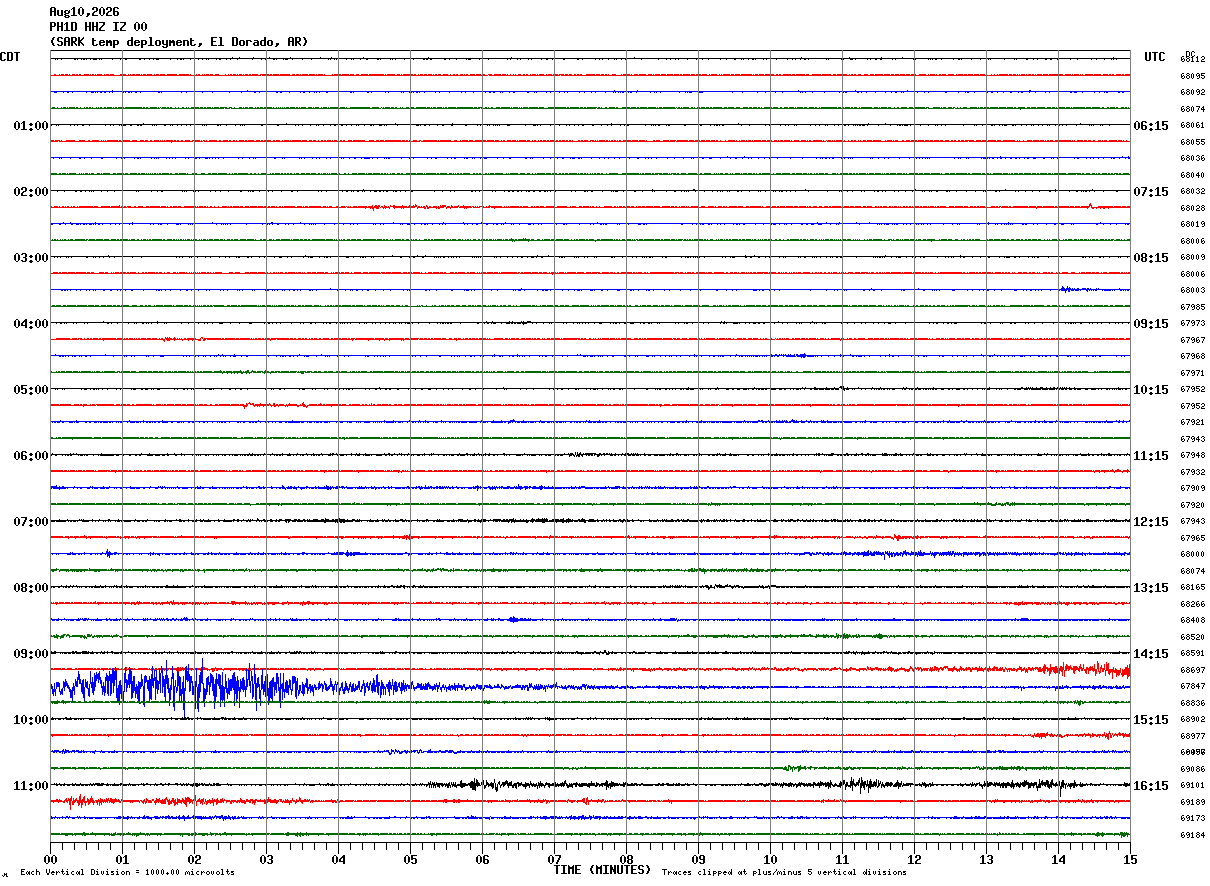Click minute 07 on the time axis
The image size is (1210, 886).
(554, 859)
